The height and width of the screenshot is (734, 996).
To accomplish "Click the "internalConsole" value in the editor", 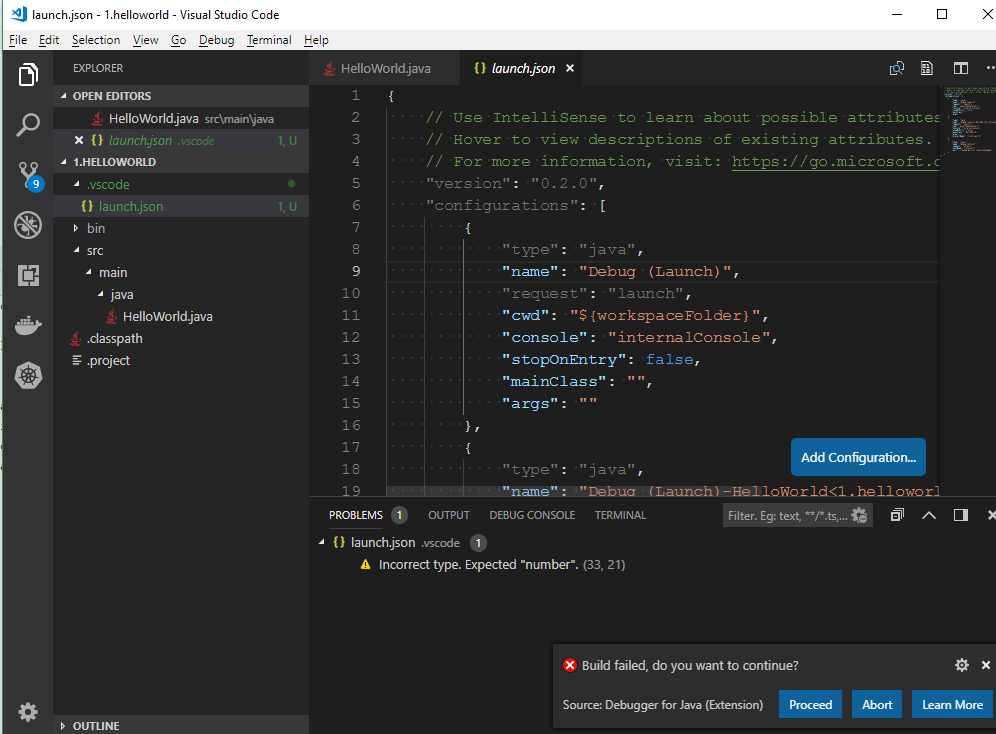I will pos(689,337).
